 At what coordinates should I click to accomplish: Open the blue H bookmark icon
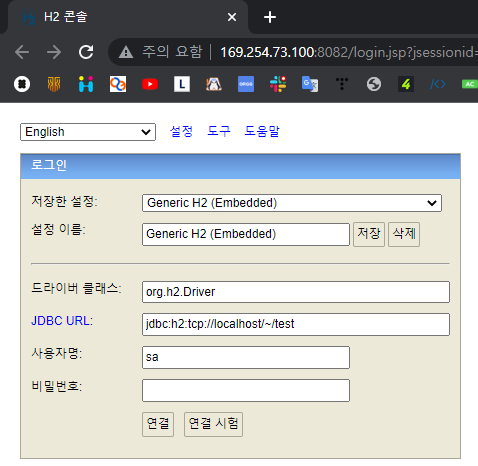tap(86, 84)
